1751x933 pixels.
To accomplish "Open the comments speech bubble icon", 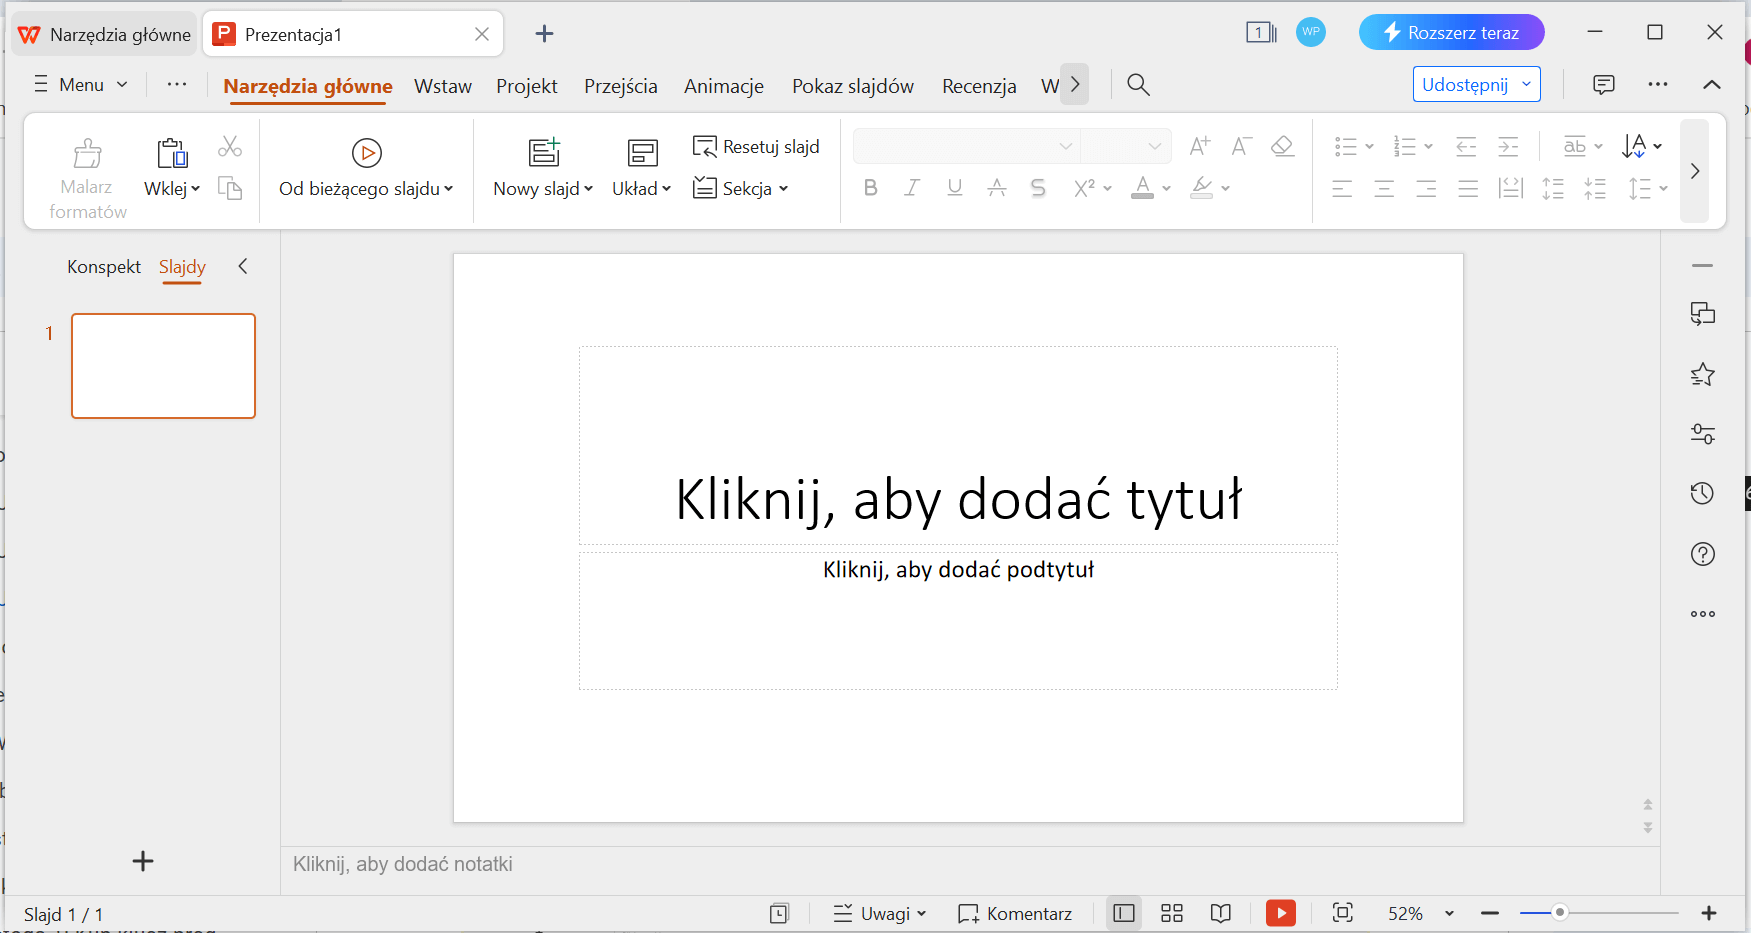I will pyautogui.click(x=1604, y=84).
